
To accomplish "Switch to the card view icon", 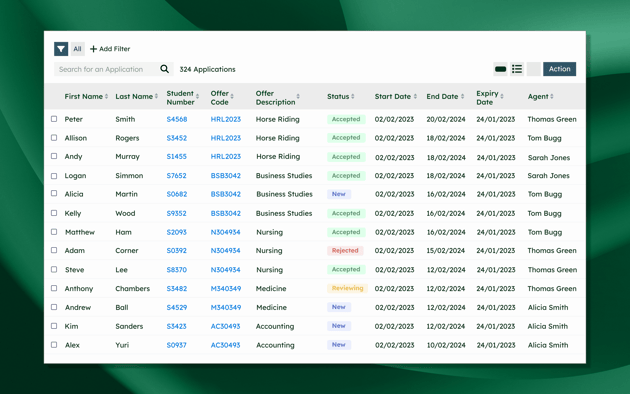I will click(x=500, y=69).
